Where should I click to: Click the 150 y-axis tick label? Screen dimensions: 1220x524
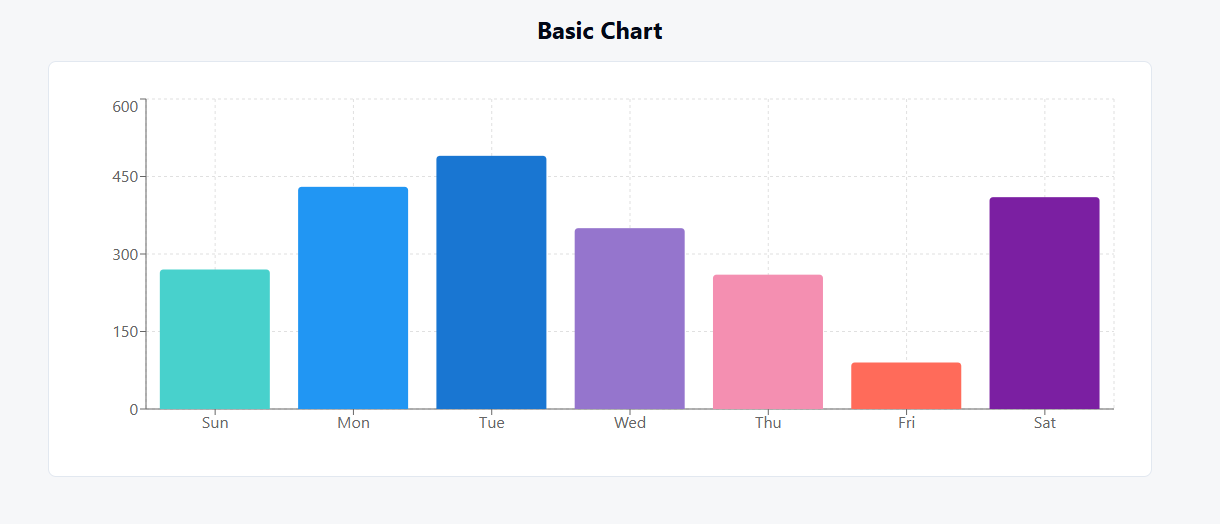tap(125, 332)
